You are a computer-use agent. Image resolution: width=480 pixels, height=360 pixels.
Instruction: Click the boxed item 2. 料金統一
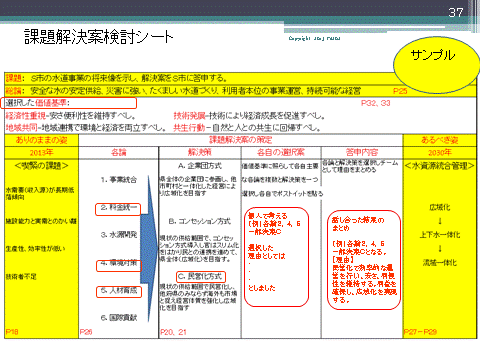pos(118,209)
